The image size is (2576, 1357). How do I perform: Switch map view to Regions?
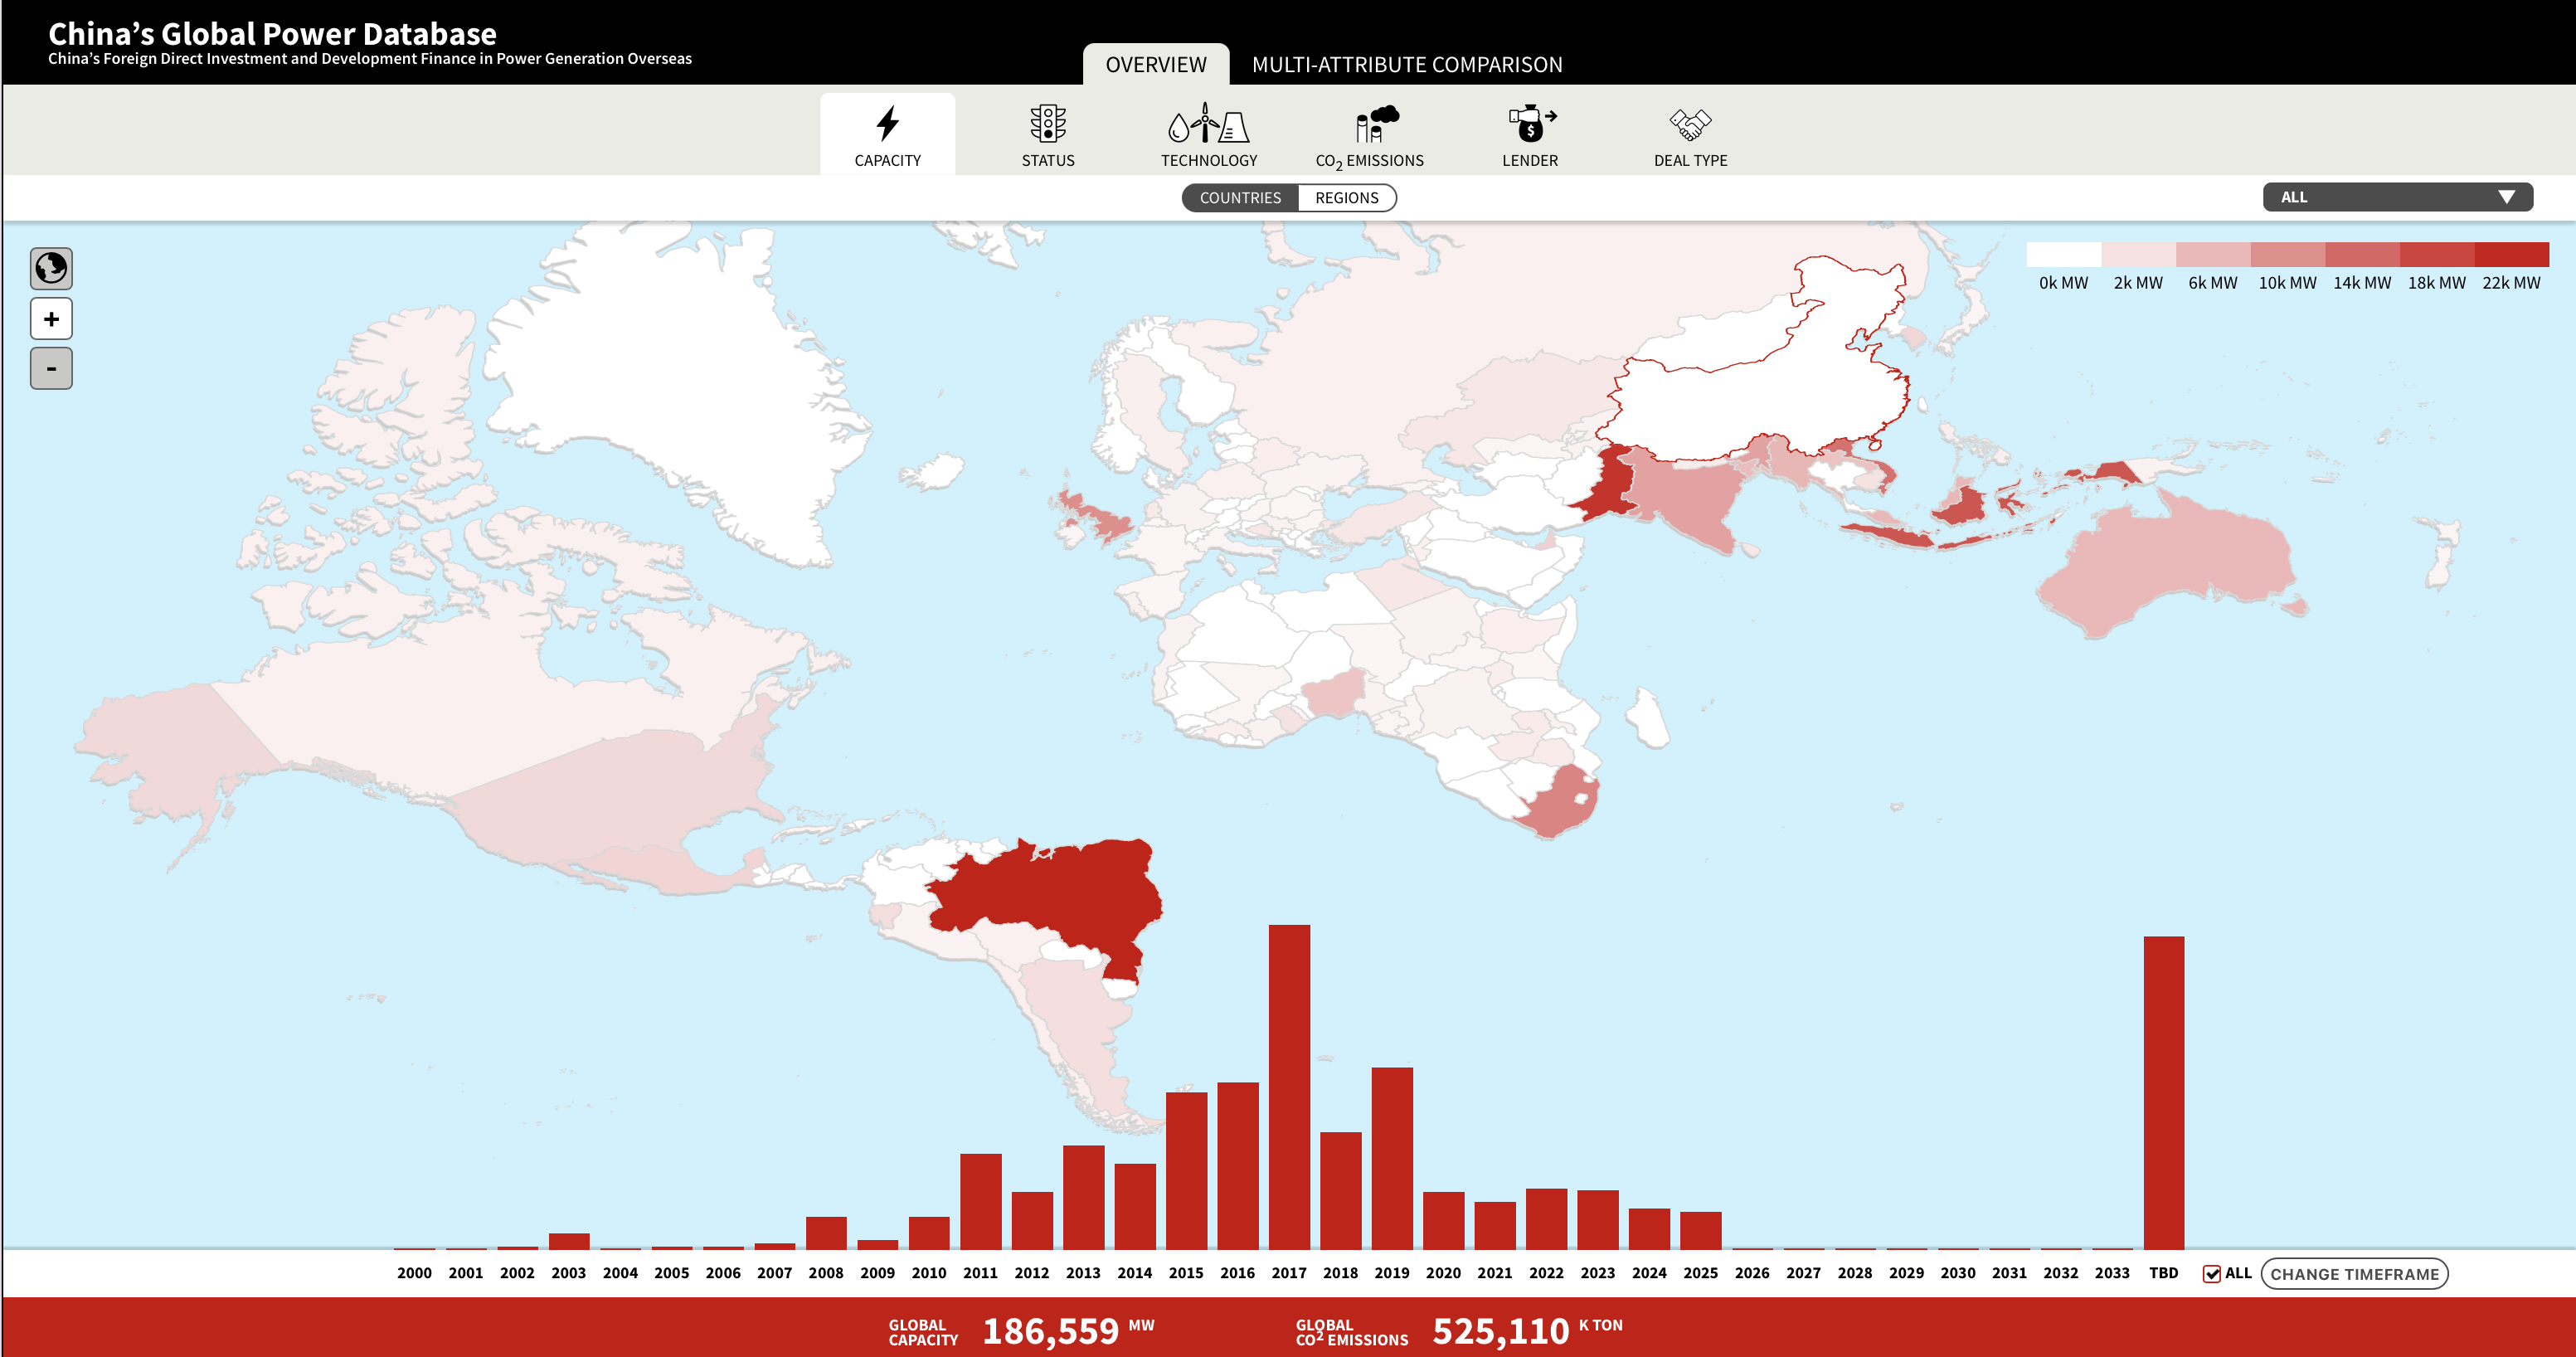(x=1346, y=198)
